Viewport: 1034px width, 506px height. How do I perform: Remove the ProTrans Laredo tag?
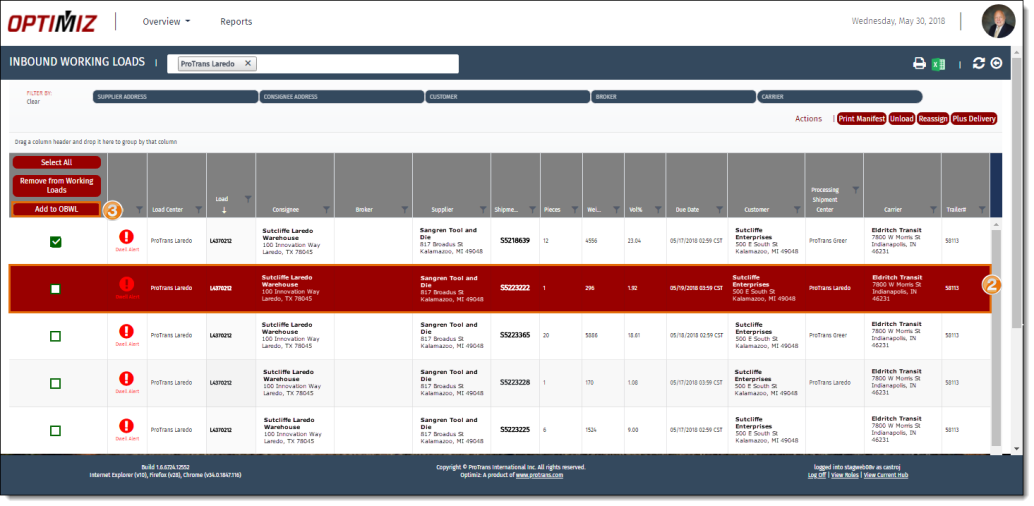(x=248, y=64)
